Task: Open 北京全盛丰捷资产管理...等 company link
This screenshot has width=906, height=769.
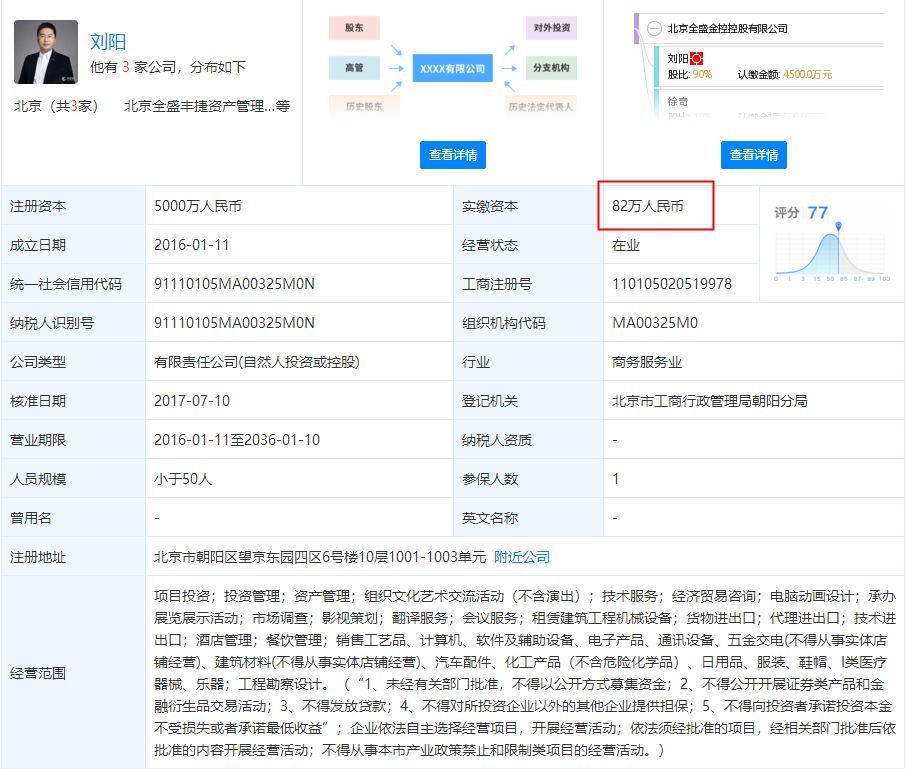Action: point(207,106)
